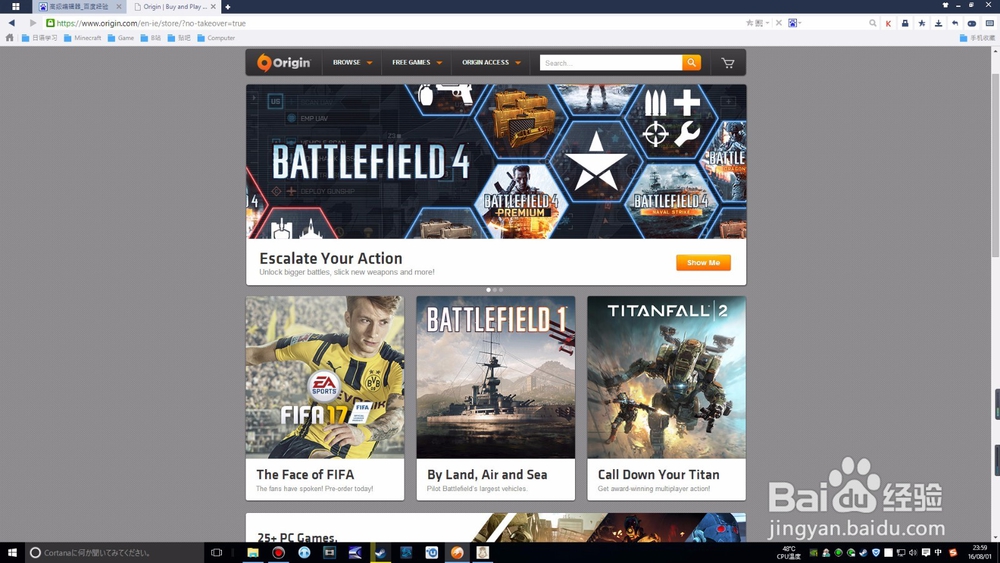The image size is (1000, 563).
Task: Expand the ORIGIN ACCESS dropdown menu
Action: click(491, 62)
